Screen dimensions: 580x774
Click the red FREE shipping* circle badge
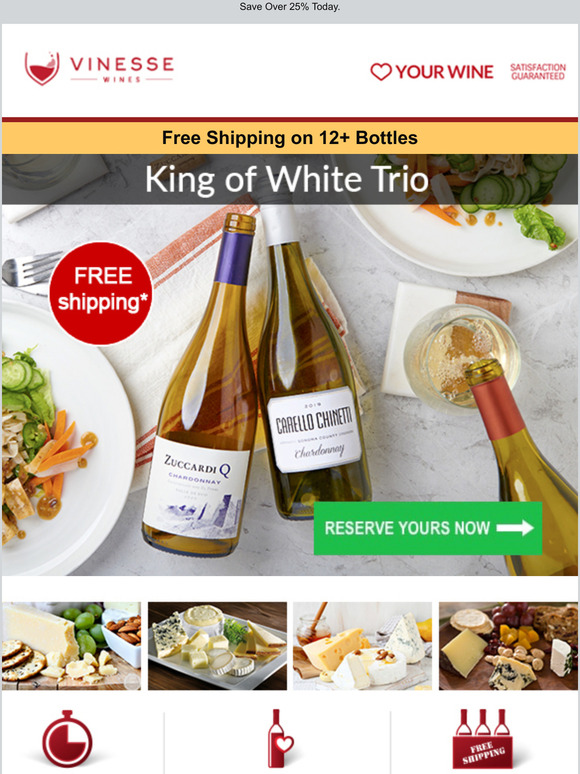101,293
